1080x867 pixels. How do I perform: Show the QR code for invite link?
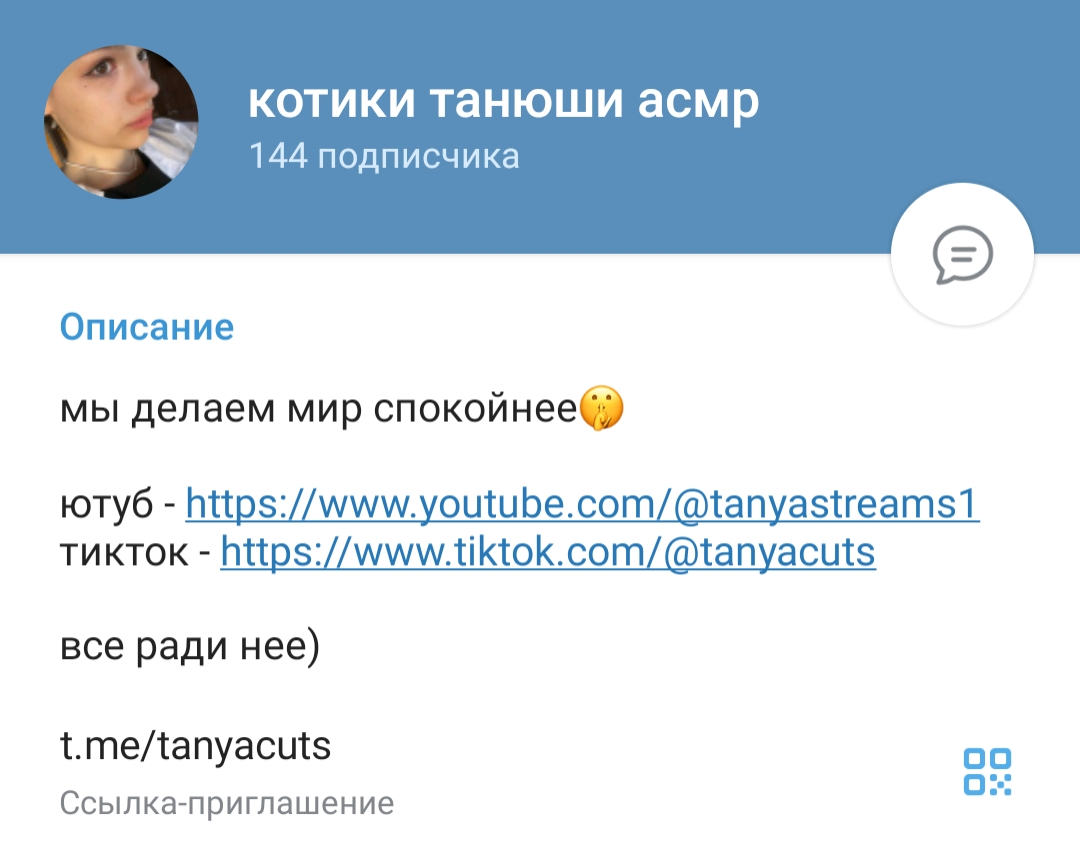pyautogui.click(x=987, y=772)
